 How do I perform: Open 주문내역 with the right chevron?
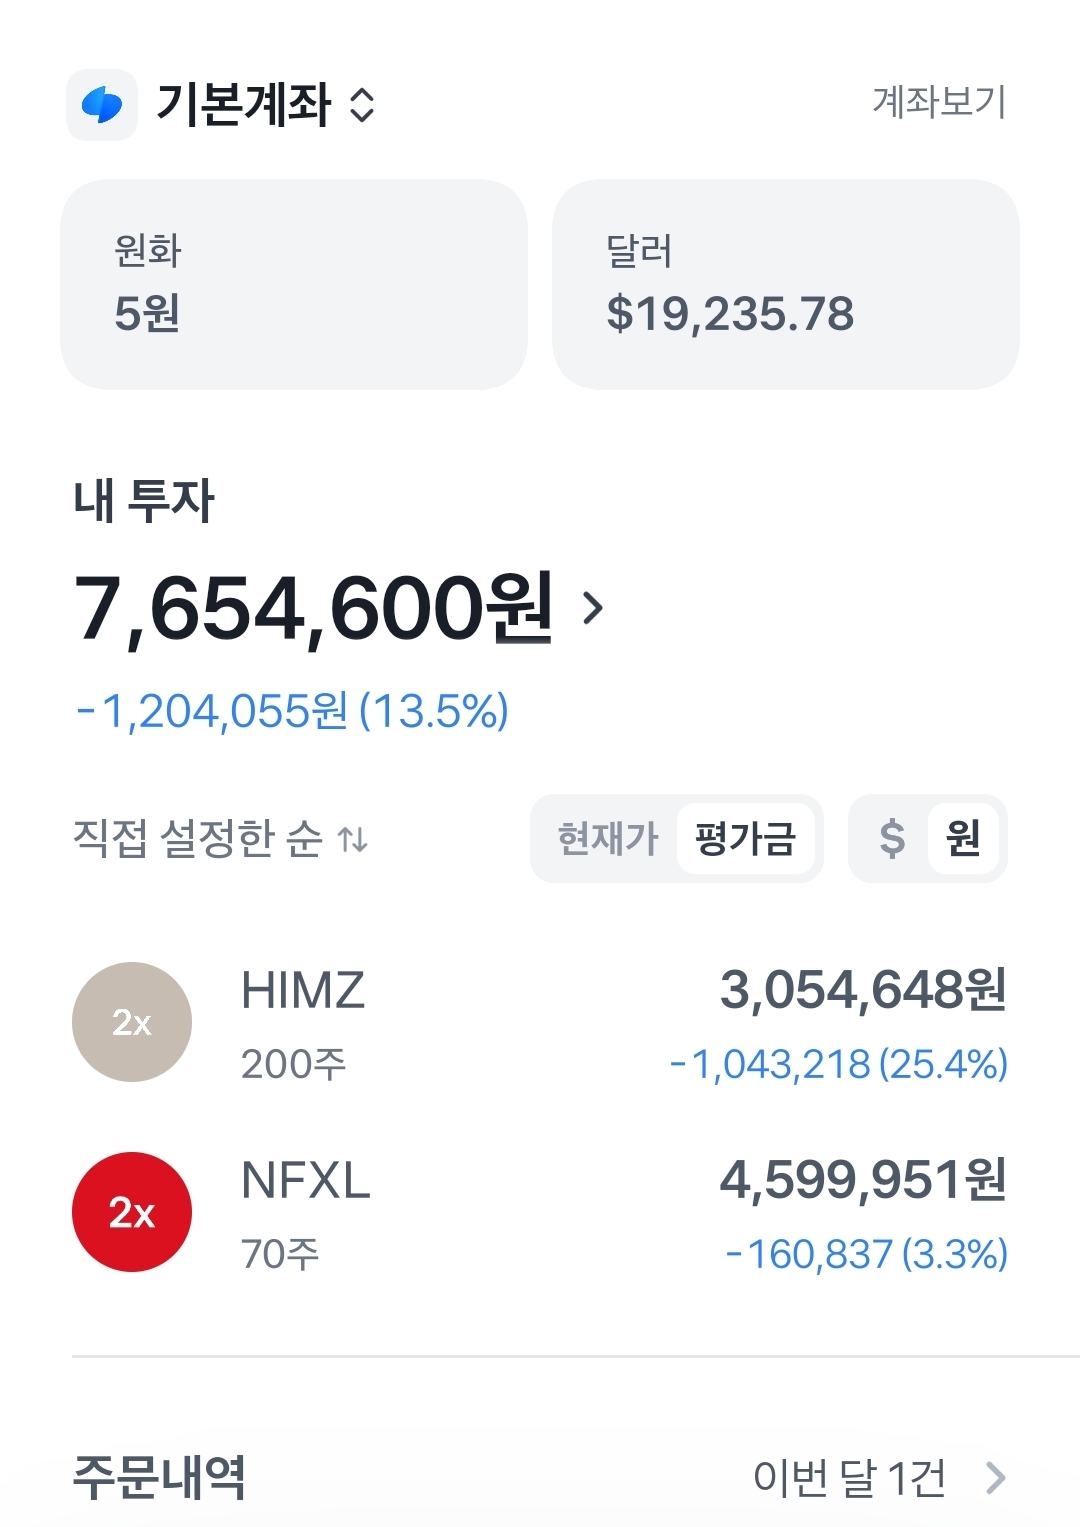pyautogui.click(x=995, y=1477)
